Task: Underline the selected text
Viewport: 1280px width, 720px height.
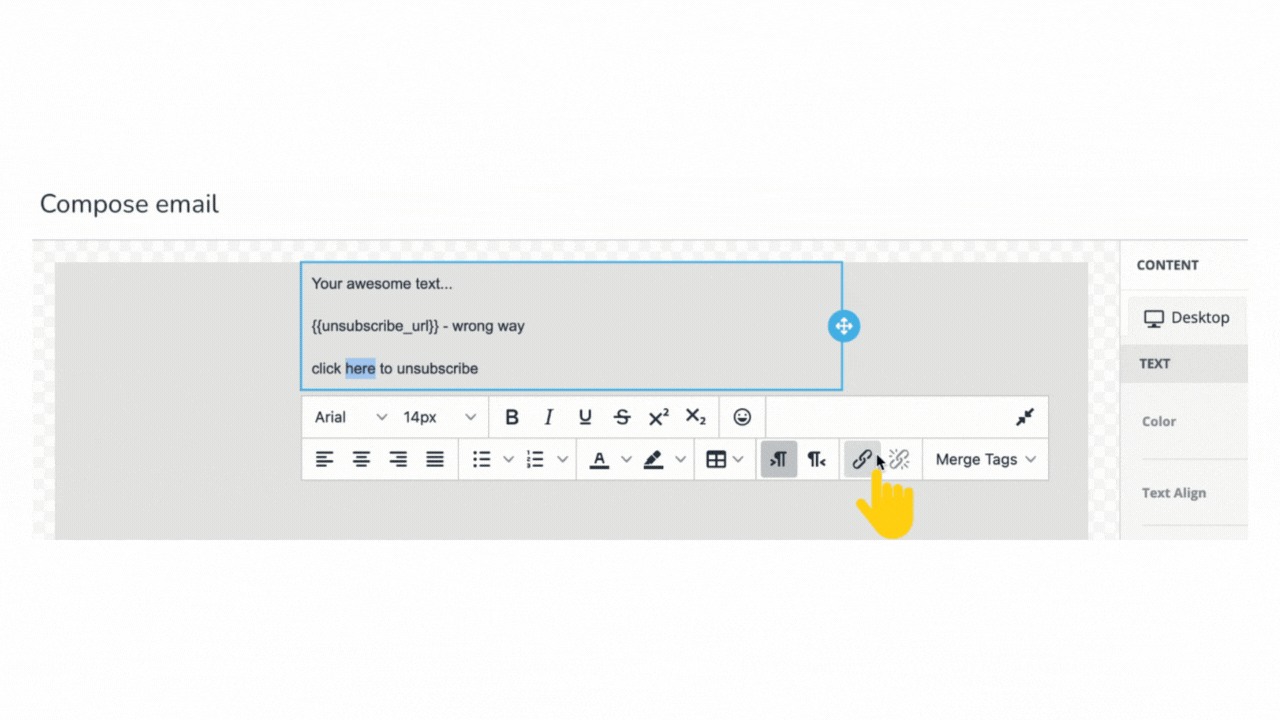Action: [585, 417]
